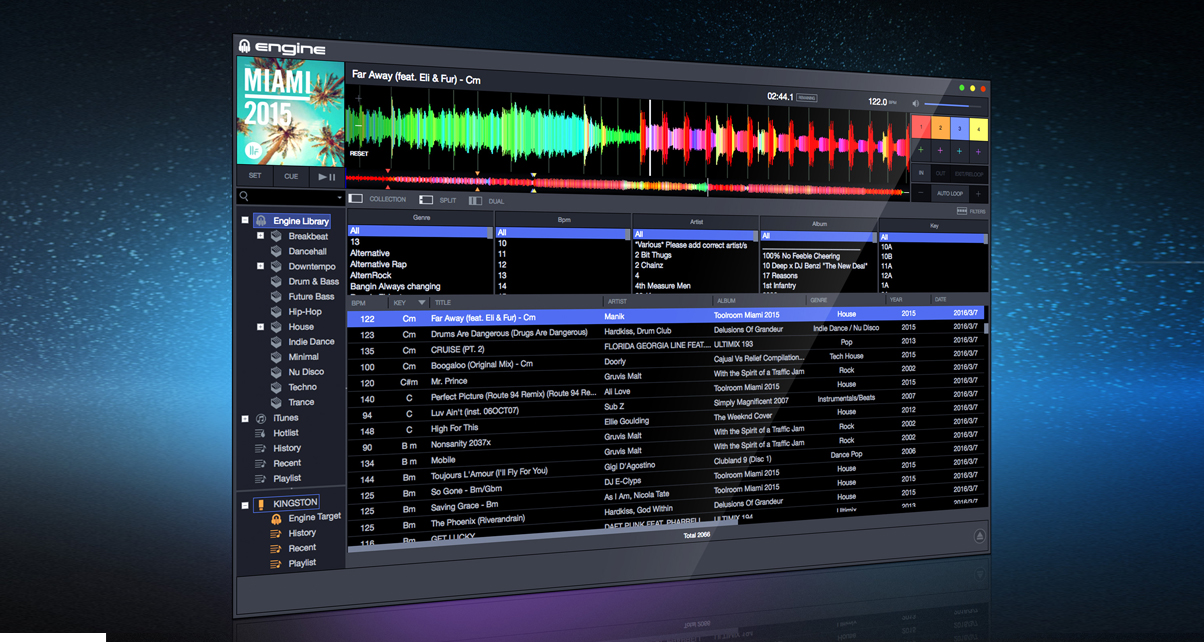Click the Drum & Bass crate icon

point(276,281)
